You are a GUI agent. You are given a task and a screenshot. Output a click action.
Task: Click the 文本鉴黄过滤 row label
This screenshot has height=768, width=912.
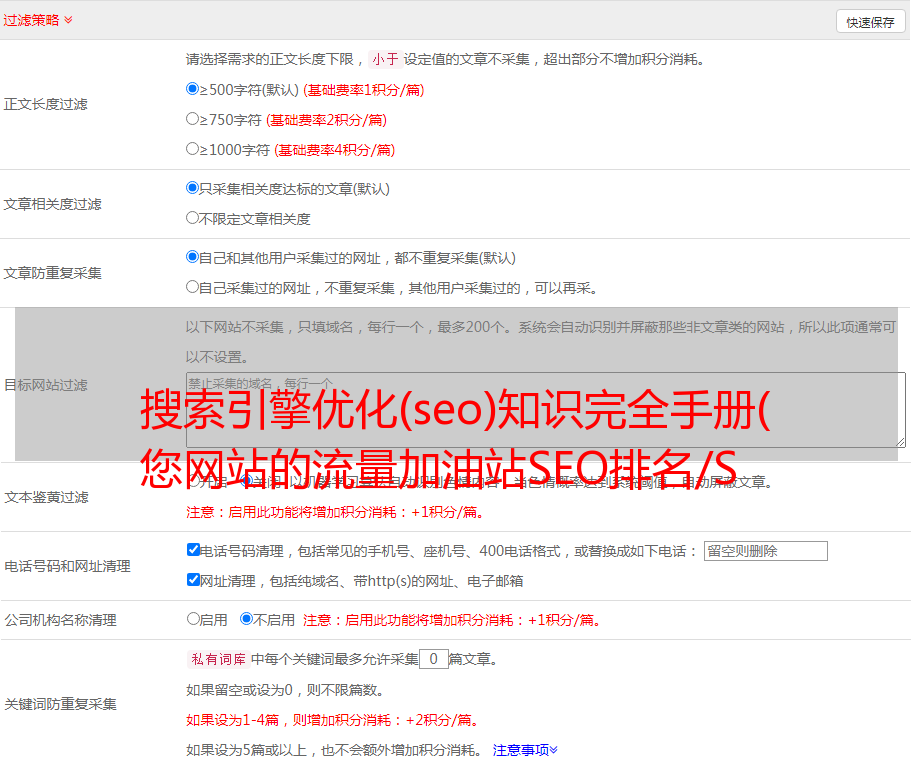tap(47, 497)
